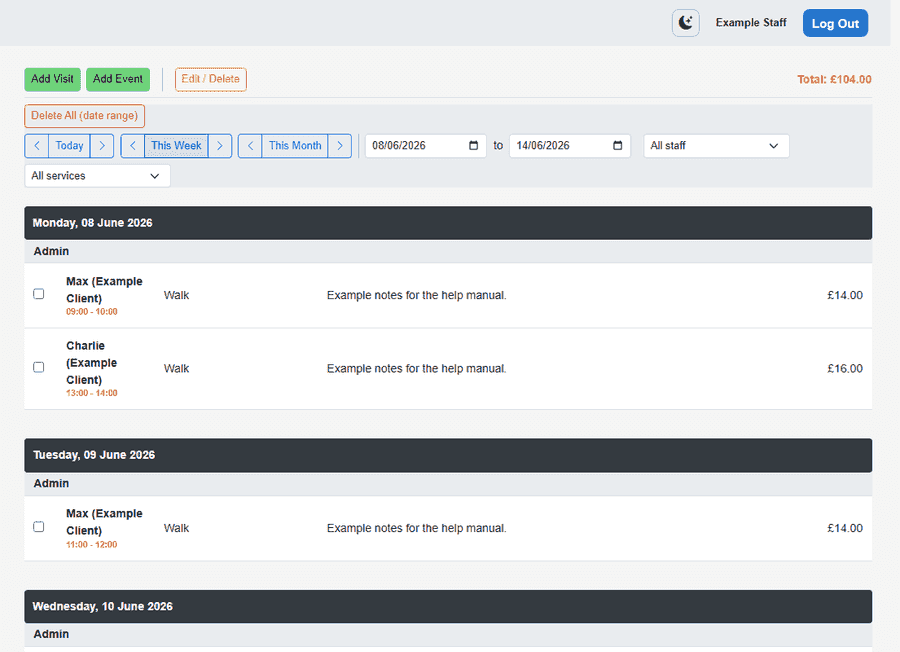
Task: Click the Add Event button
Action: (x=118, y=79)
